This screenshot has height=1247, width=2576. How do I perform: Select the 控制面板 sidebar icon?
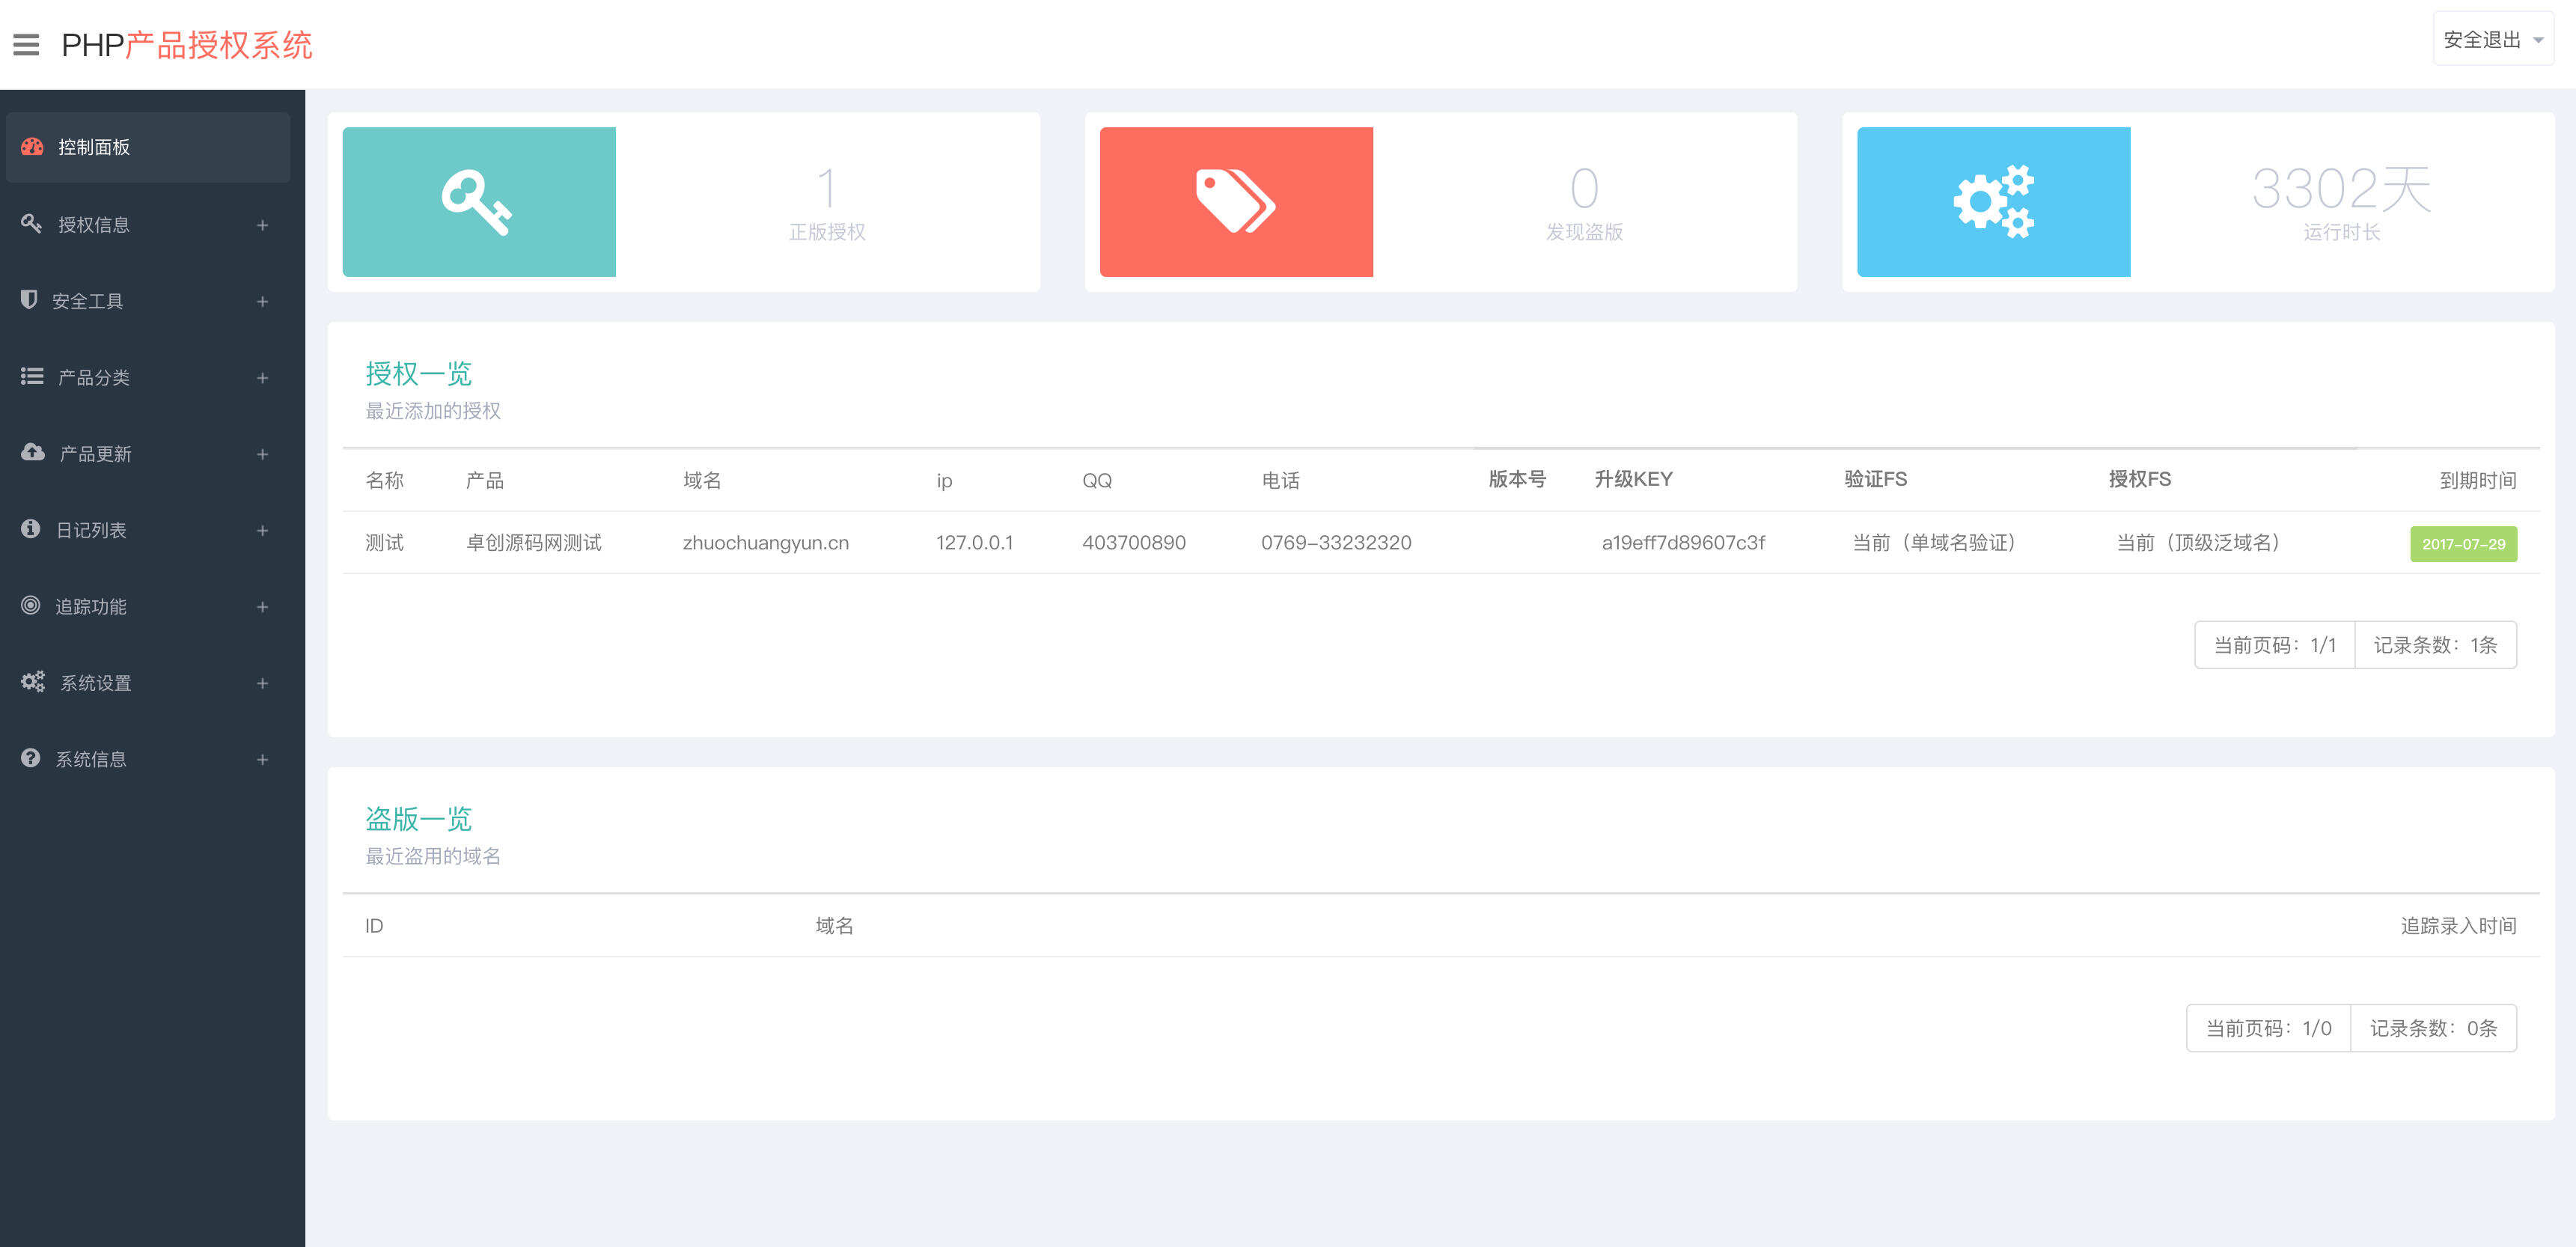tap(32, 147)
